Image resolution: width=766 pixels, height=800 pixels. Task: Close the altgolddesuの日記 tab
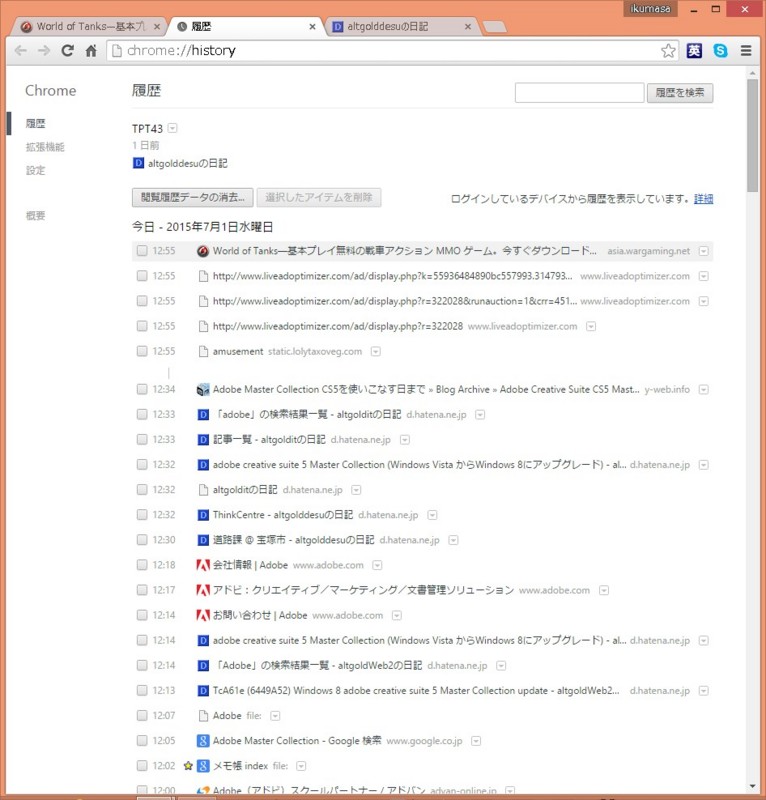pyautogui.click(x=467, y=27)
